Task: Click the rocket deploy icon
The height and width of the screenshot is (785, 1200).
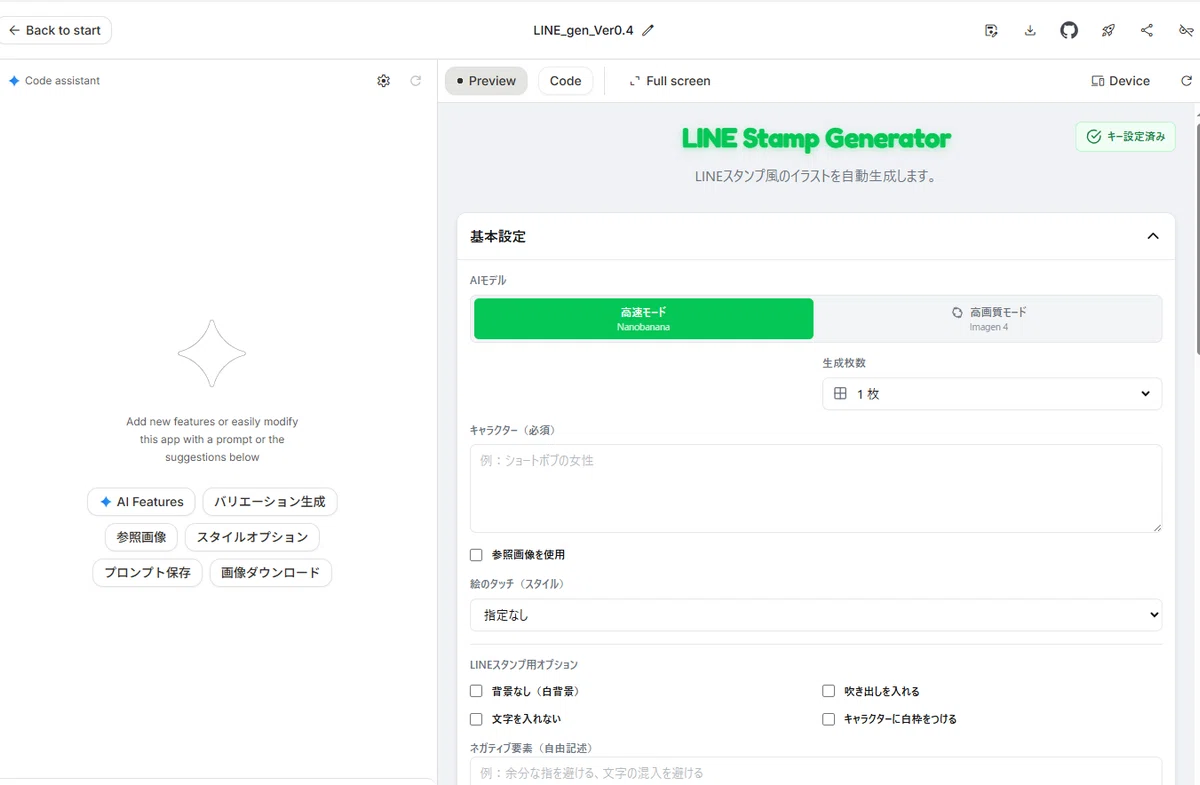Action: (x=1108, y=30)
